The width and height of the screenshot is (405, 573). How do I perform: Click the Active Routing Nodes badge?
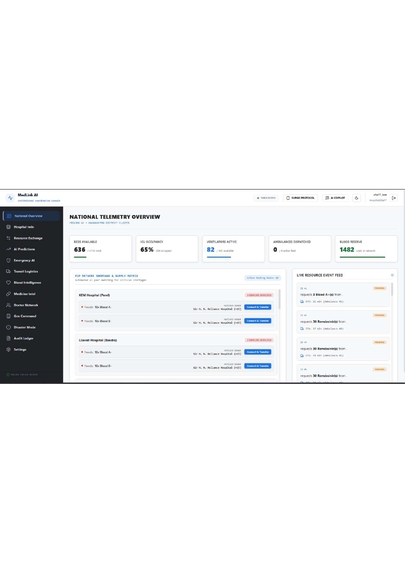point(263,278)
